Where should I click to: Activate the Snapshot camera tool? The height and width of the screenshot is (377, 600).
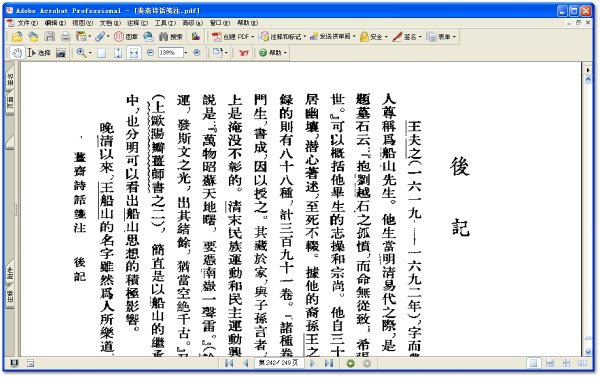click(x=61, y=53)
